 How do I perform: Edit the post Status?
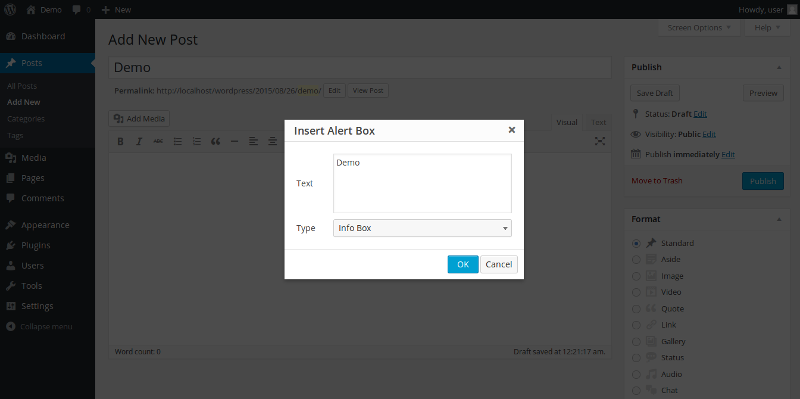[700, 114]
